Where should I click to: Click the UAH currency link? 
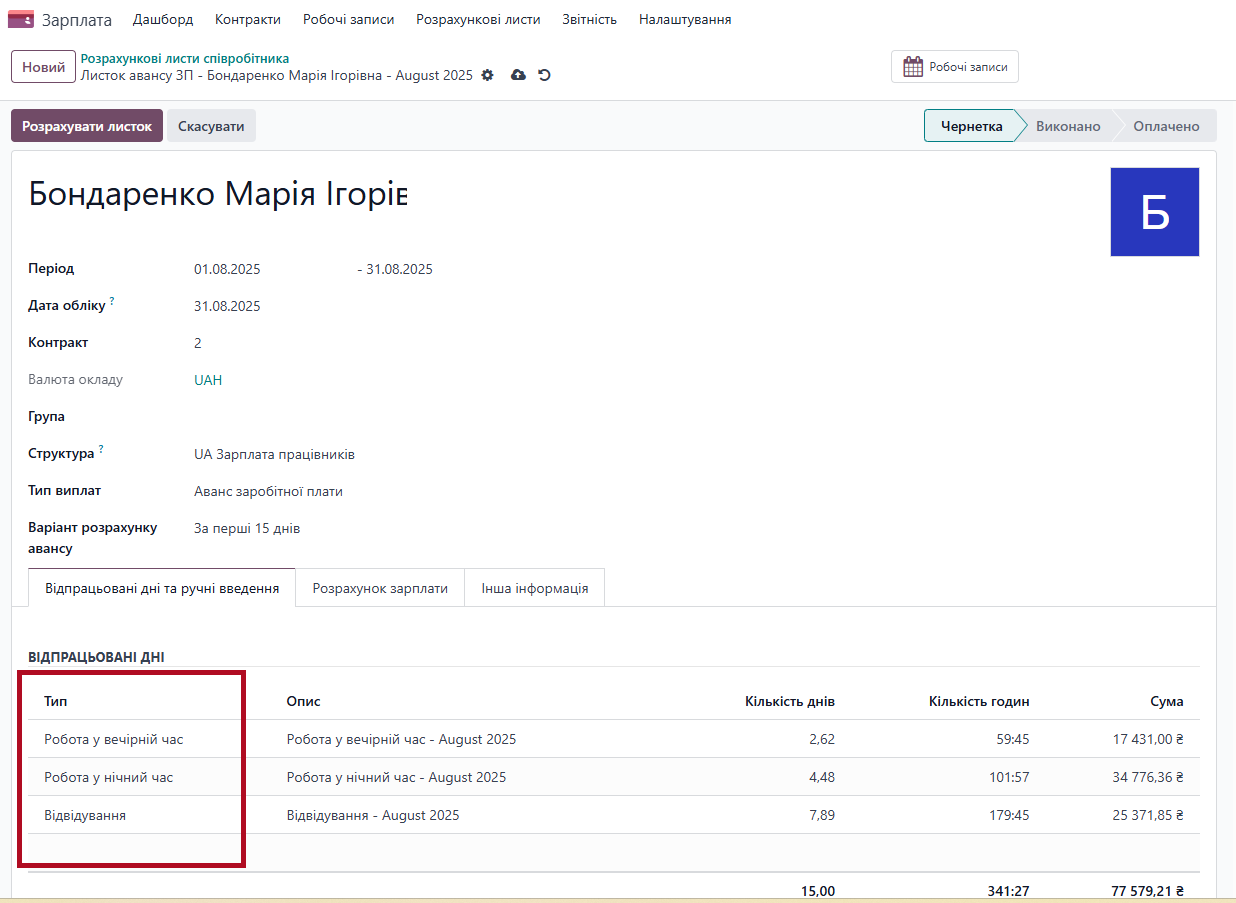[208, 380]
